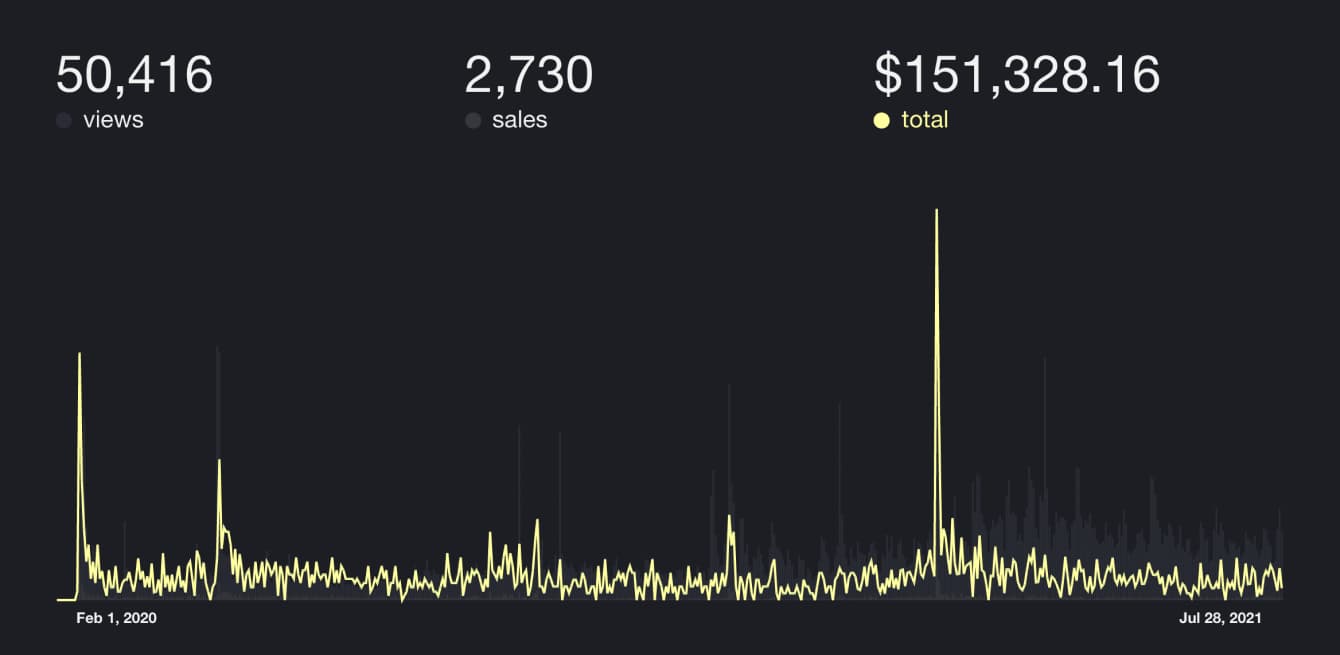
Task: Click the 2,730 sales count
Action: pyautogui.click(x=529, y=75)
